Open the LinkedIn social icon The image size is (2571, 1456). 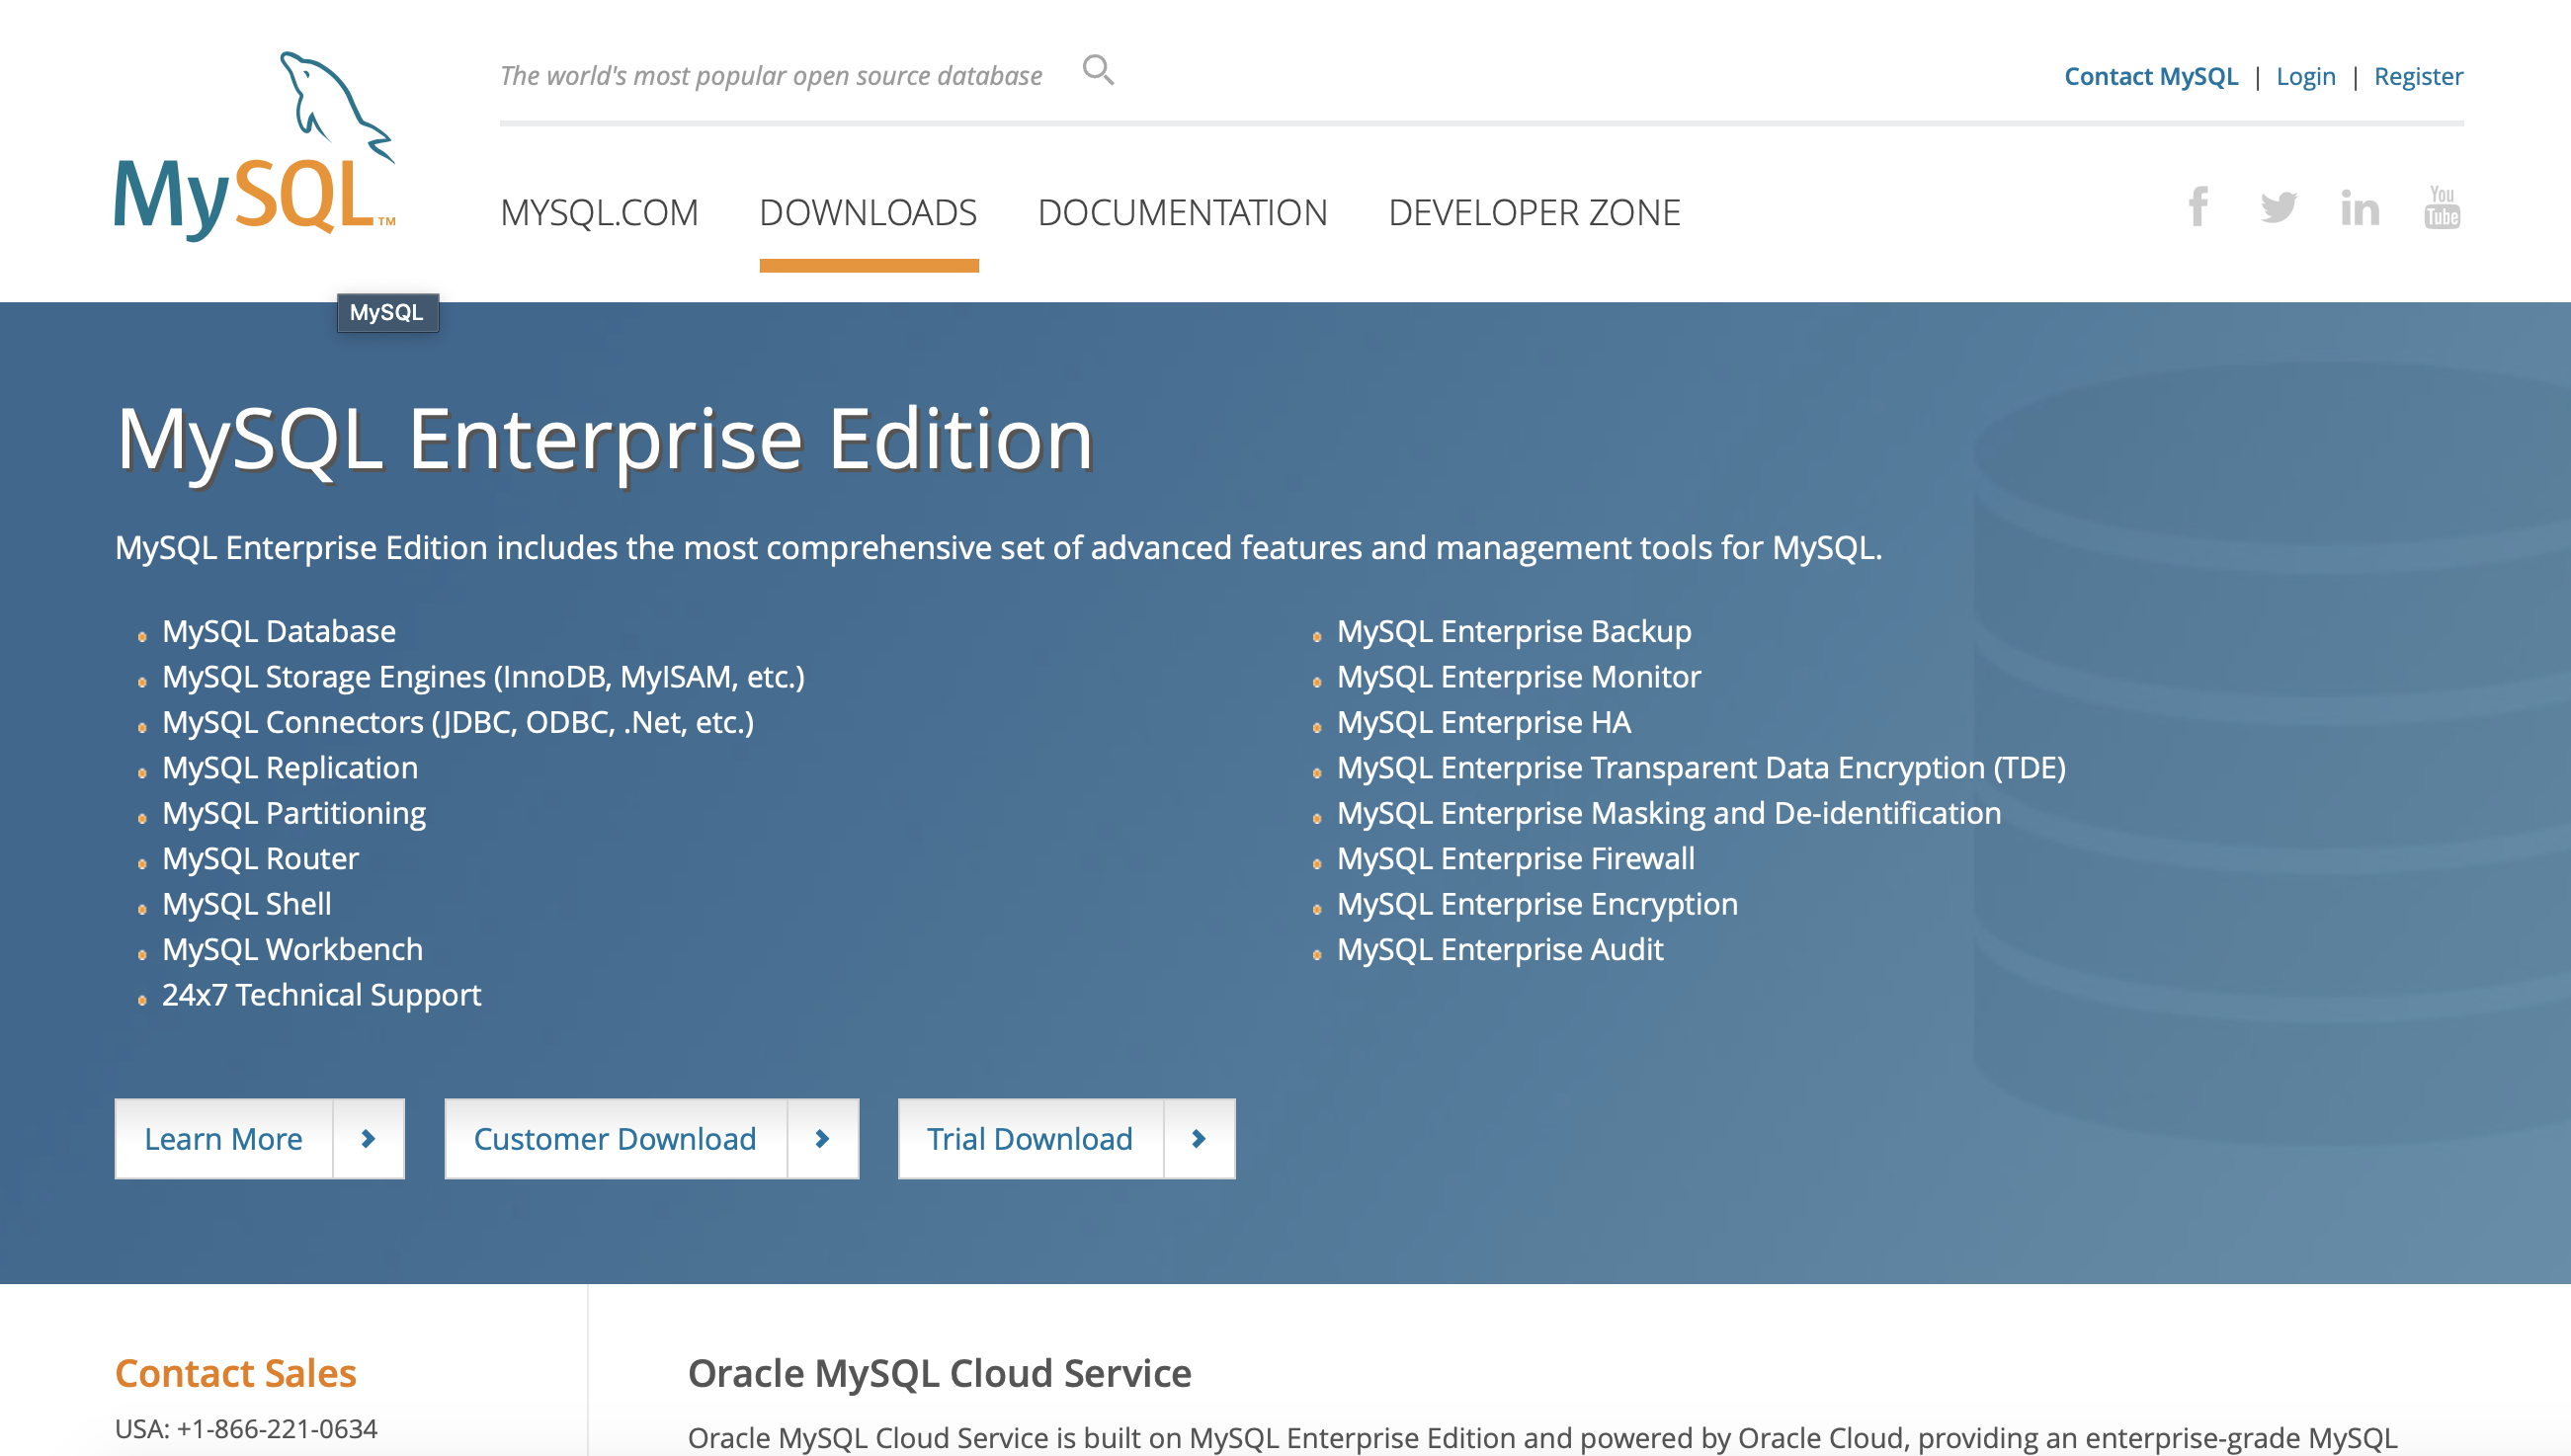click(2359, 208)
